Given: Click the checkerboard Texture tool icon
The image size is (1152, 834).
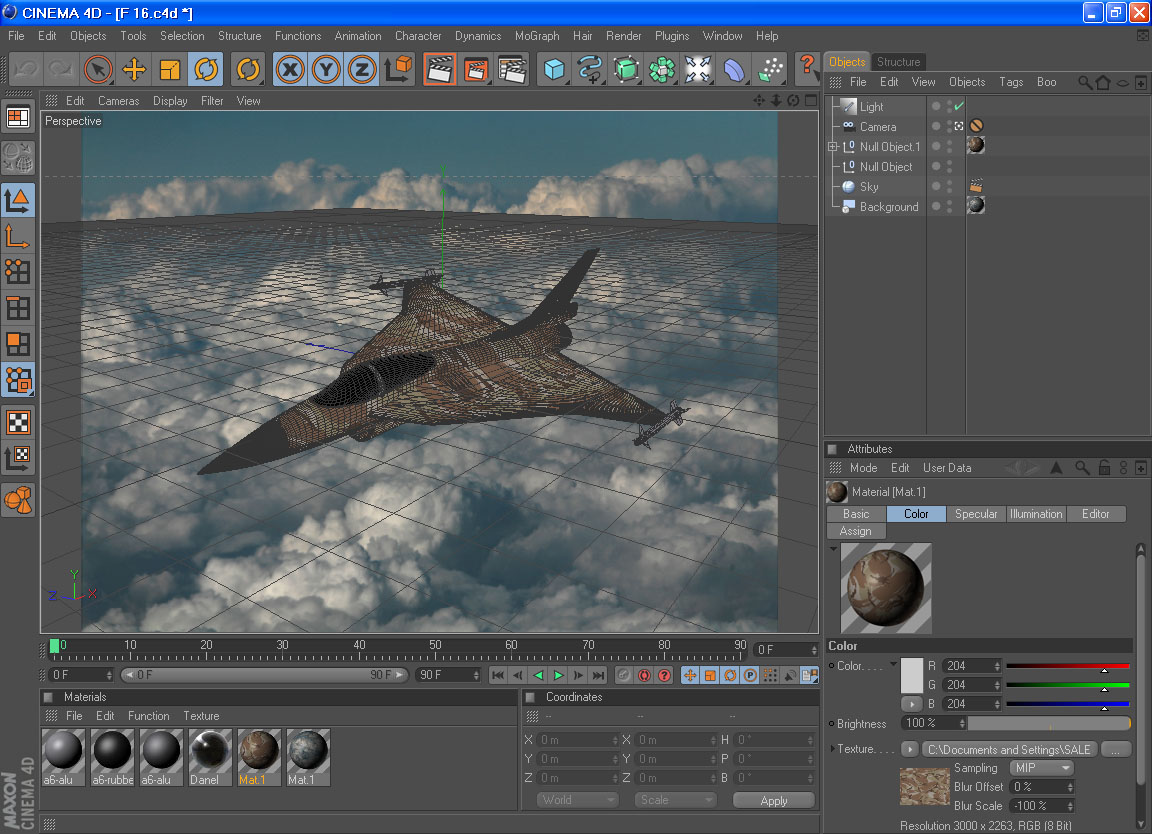Looking at the screenshot, I should pyautogui.click(x=18, y=422).
